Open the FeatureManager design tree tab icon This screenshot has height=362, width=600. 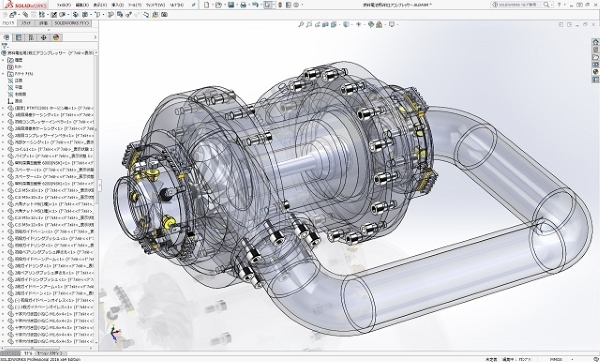click(x=7, y=38)
